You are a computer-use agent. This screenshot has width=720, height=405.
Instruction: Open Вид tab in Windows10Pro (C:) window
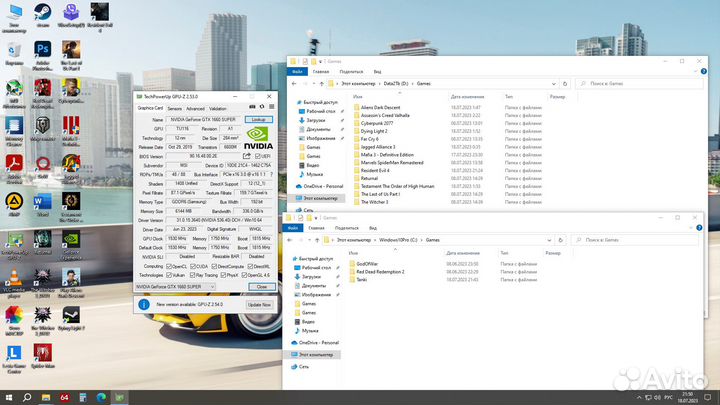[373, 228]
